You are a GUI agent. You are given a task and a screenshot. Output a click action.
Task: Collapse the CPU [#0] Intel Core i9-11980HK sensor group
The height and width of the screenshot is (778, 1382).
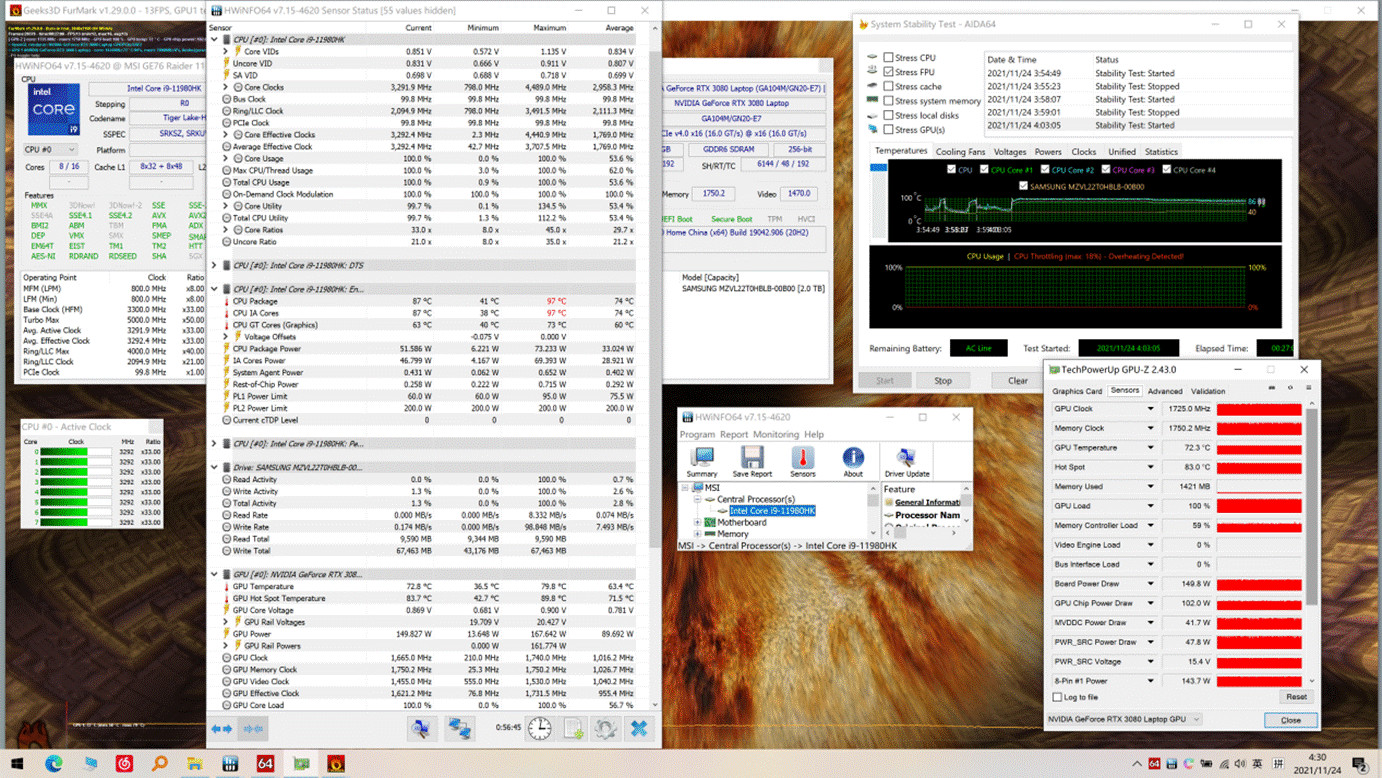(214, 39)
